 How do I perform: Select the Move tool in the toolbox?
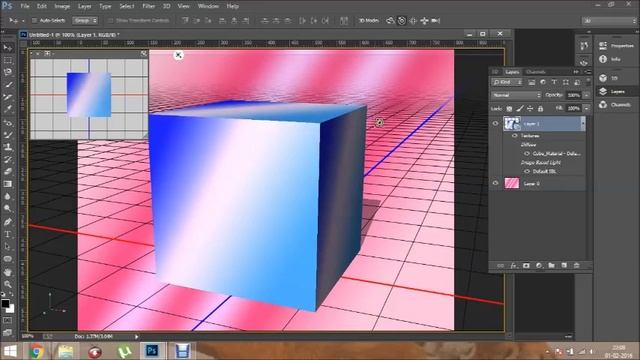(x=7, y=48)
